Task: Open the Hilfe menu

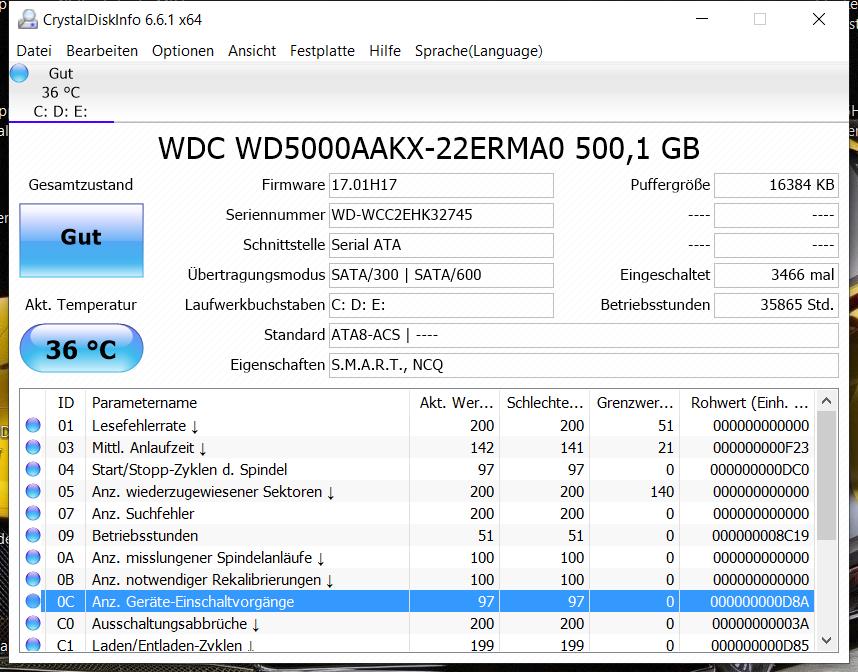Action: coord(385,51)
